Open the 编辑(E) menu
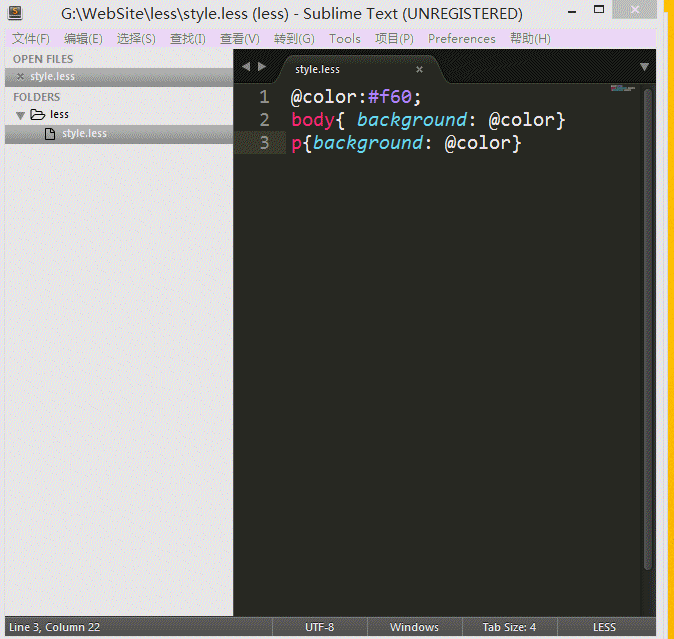This screenshot has width=674, height=639. 83,39
